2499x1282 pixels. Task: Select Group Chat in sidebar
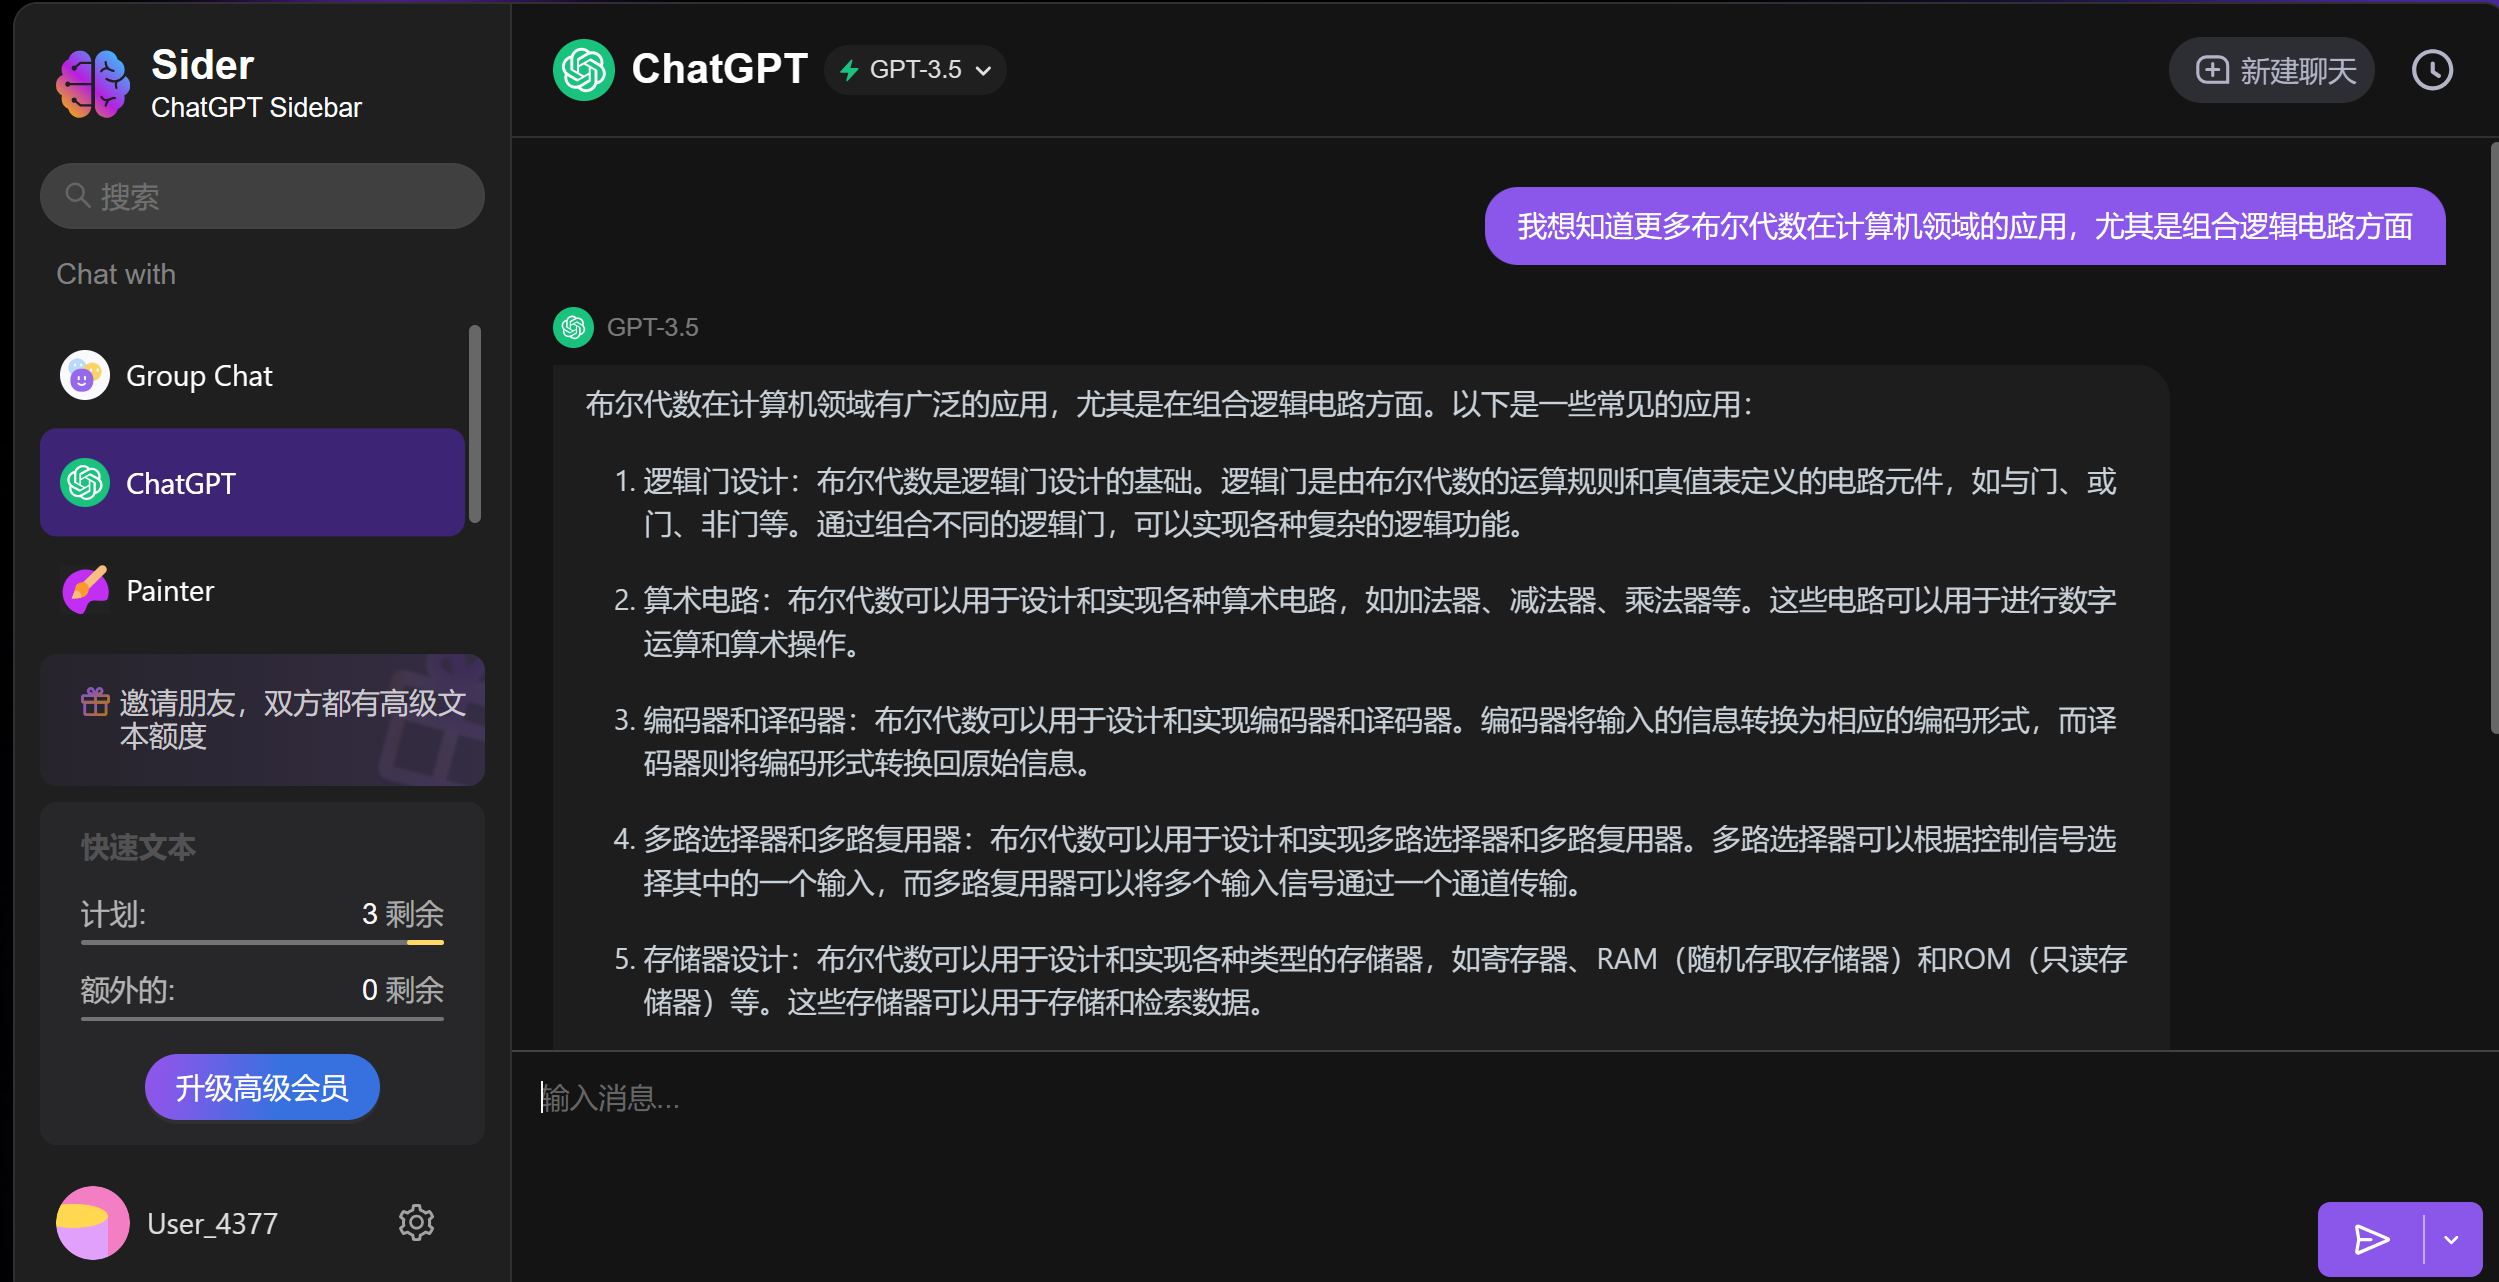(252, 375)
